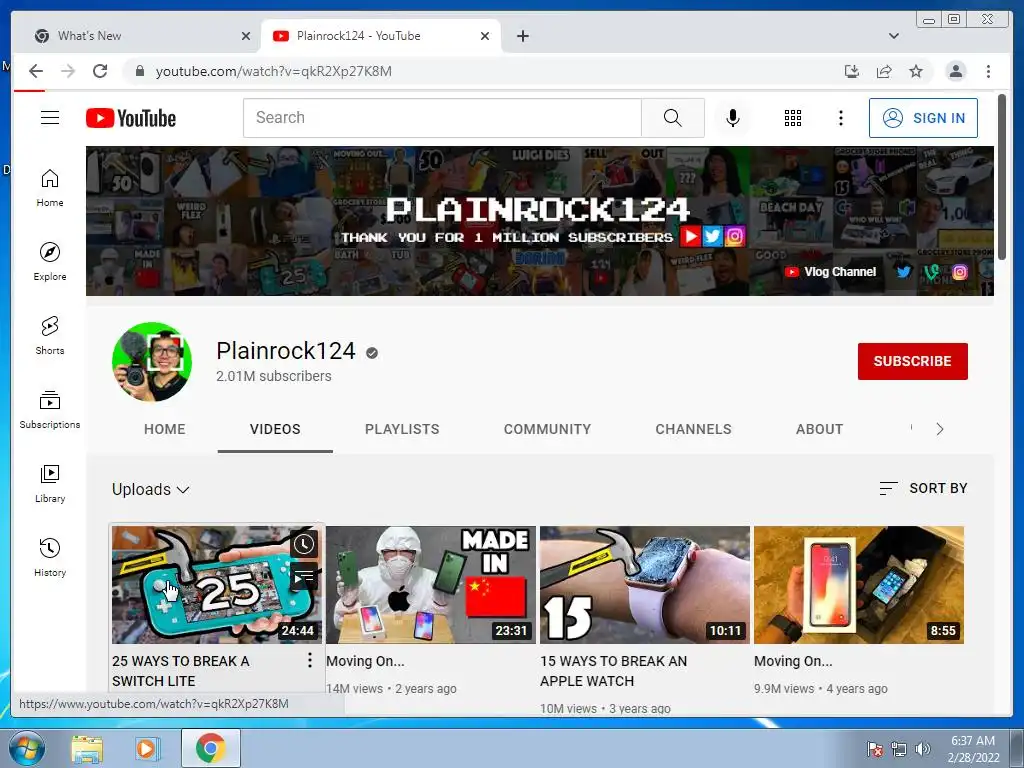Add Switch Lite video to queue
The image size is (1024, 768).
coord(304,577)
